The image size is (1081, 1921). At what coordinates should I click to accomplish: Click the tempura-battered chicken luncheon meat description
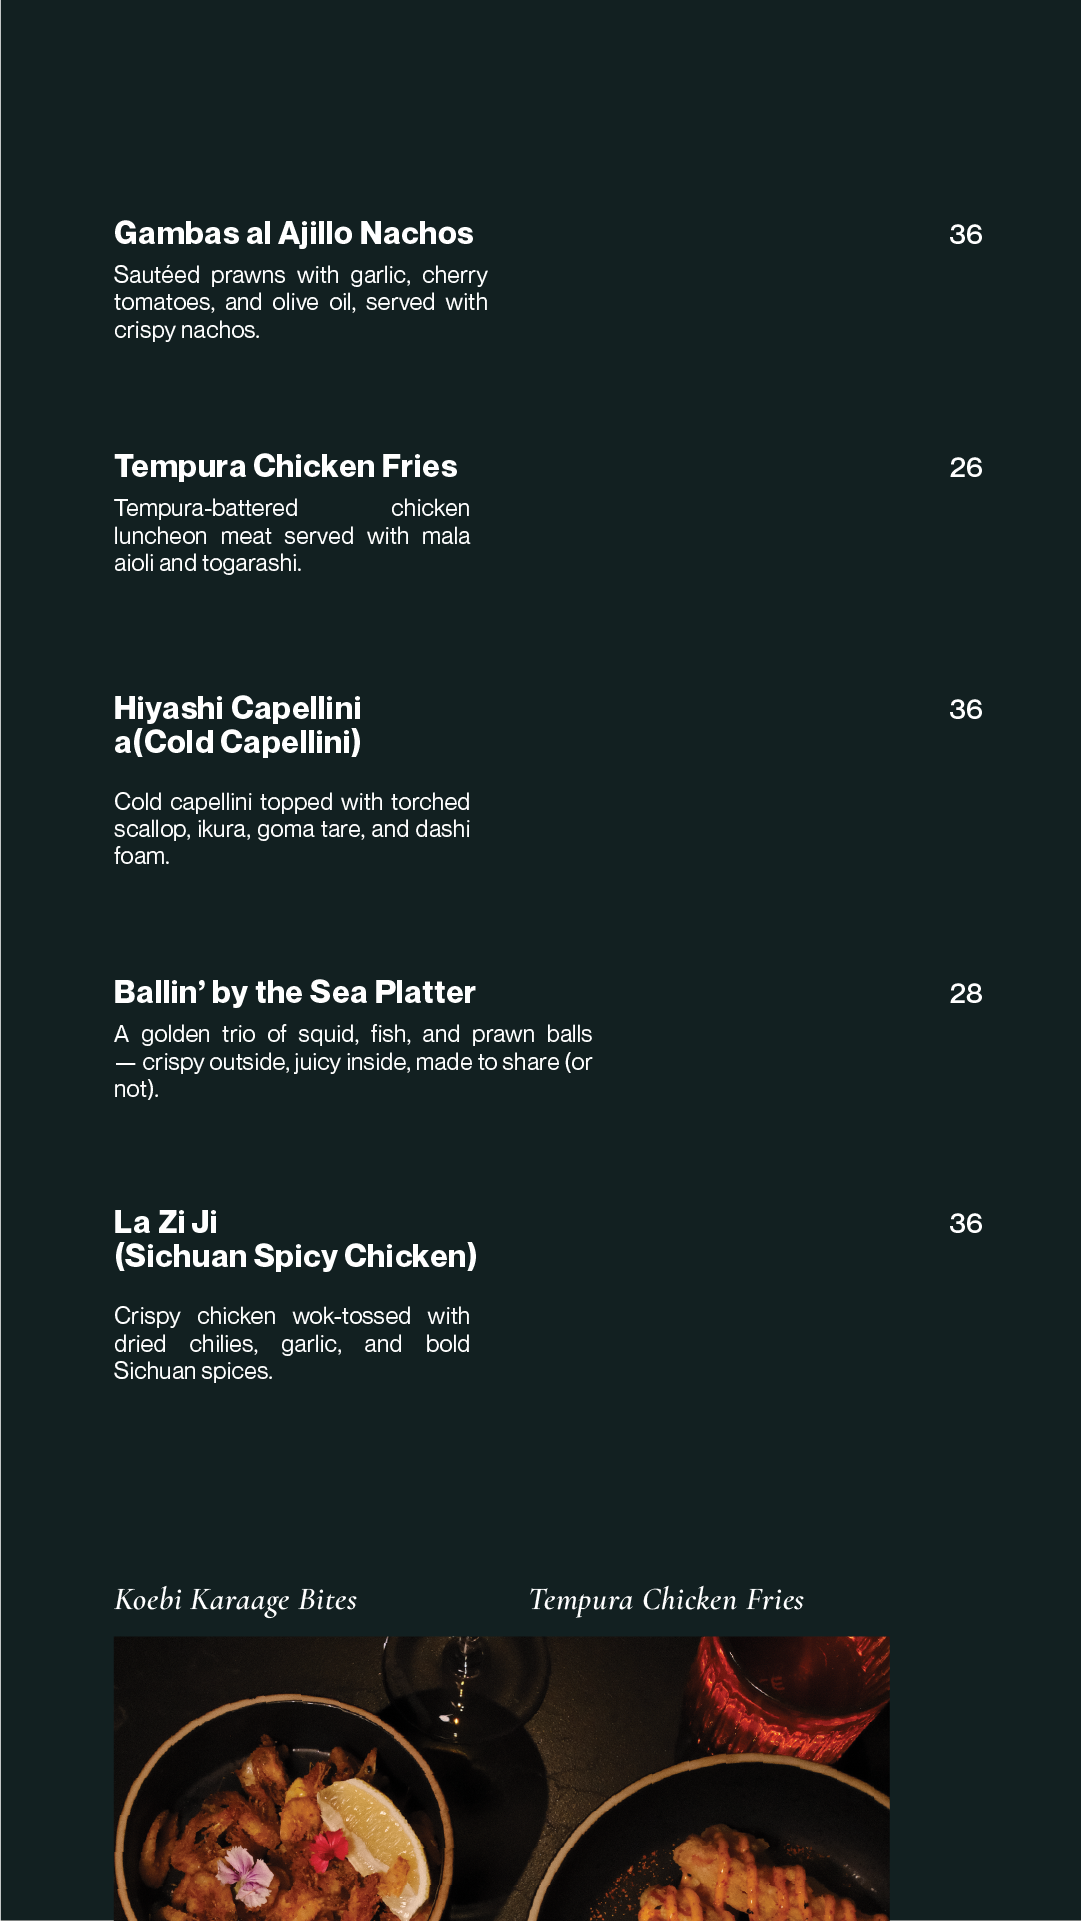[x=291, y=536]
